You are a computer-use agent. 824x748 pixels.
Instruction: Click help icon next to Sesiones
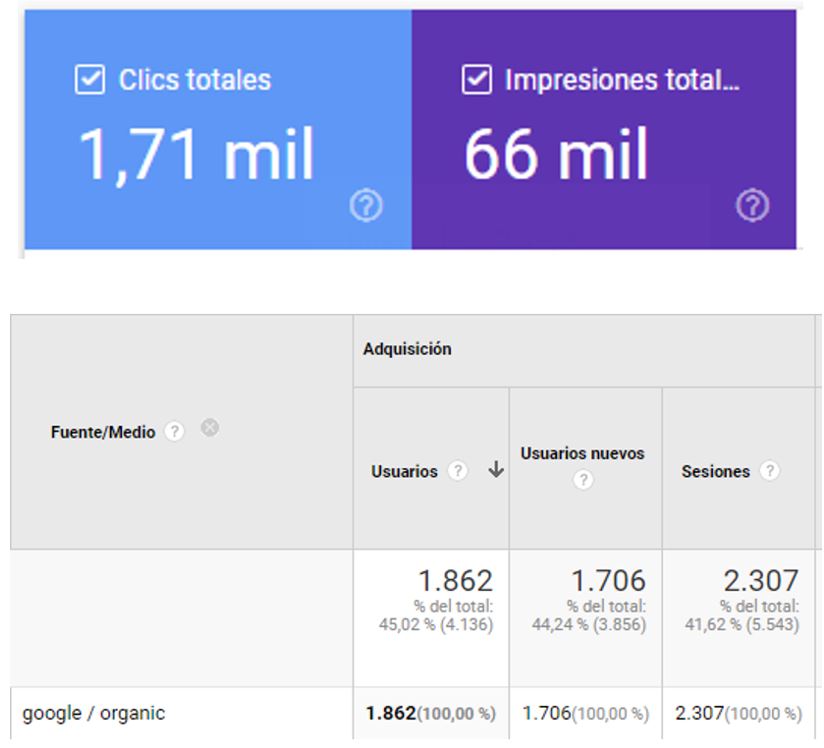pyautogui.click(x=768, y=471)
